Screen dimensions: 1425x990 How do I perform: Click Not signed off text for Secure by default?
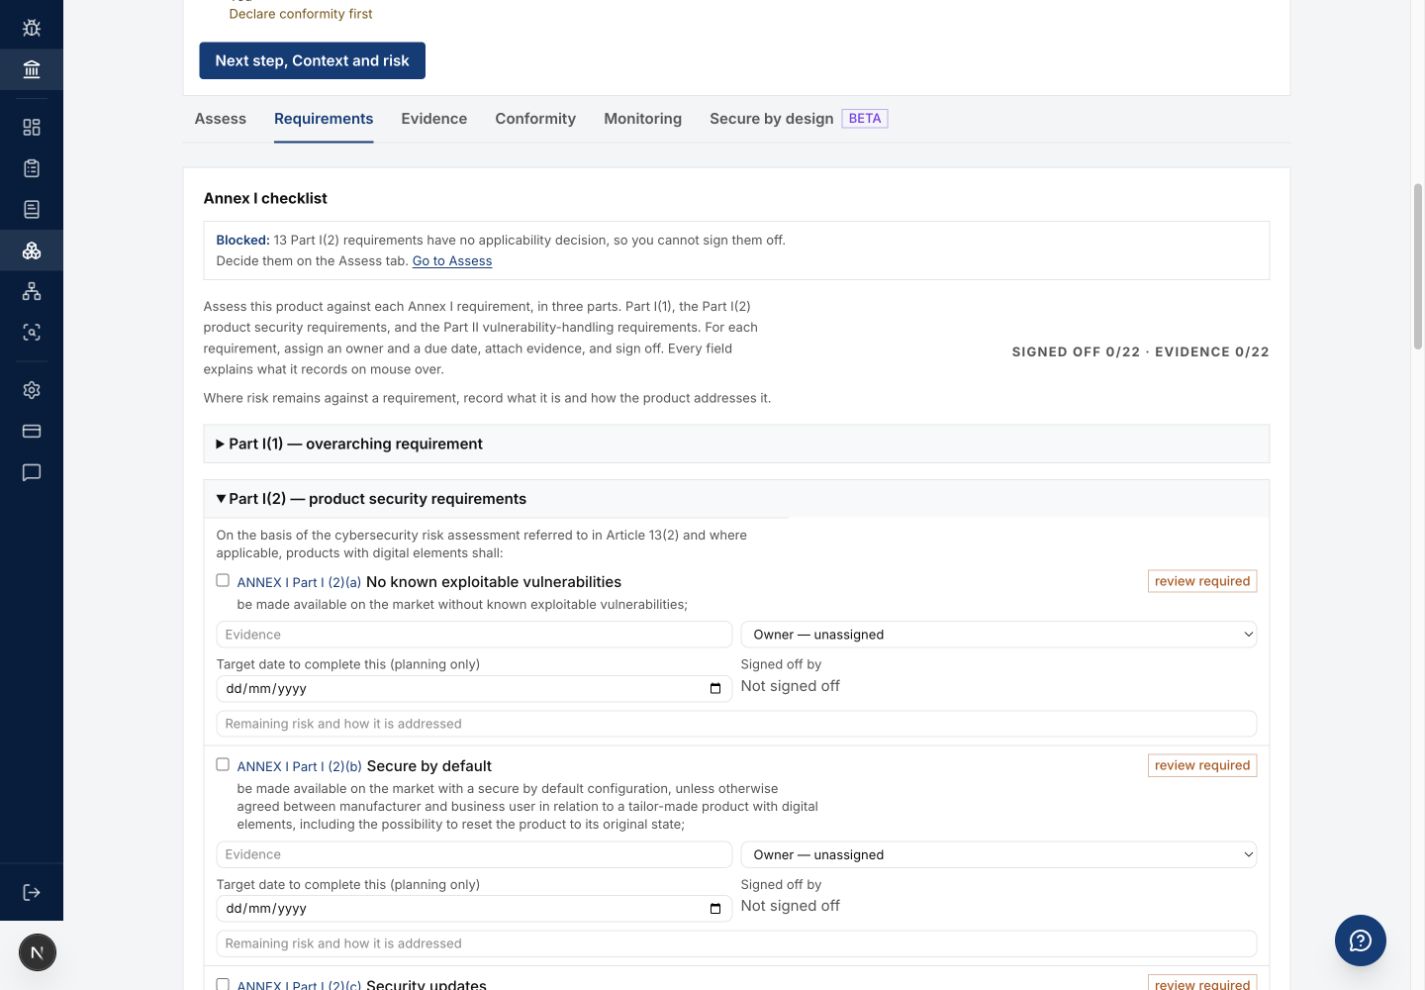[790, 906]
